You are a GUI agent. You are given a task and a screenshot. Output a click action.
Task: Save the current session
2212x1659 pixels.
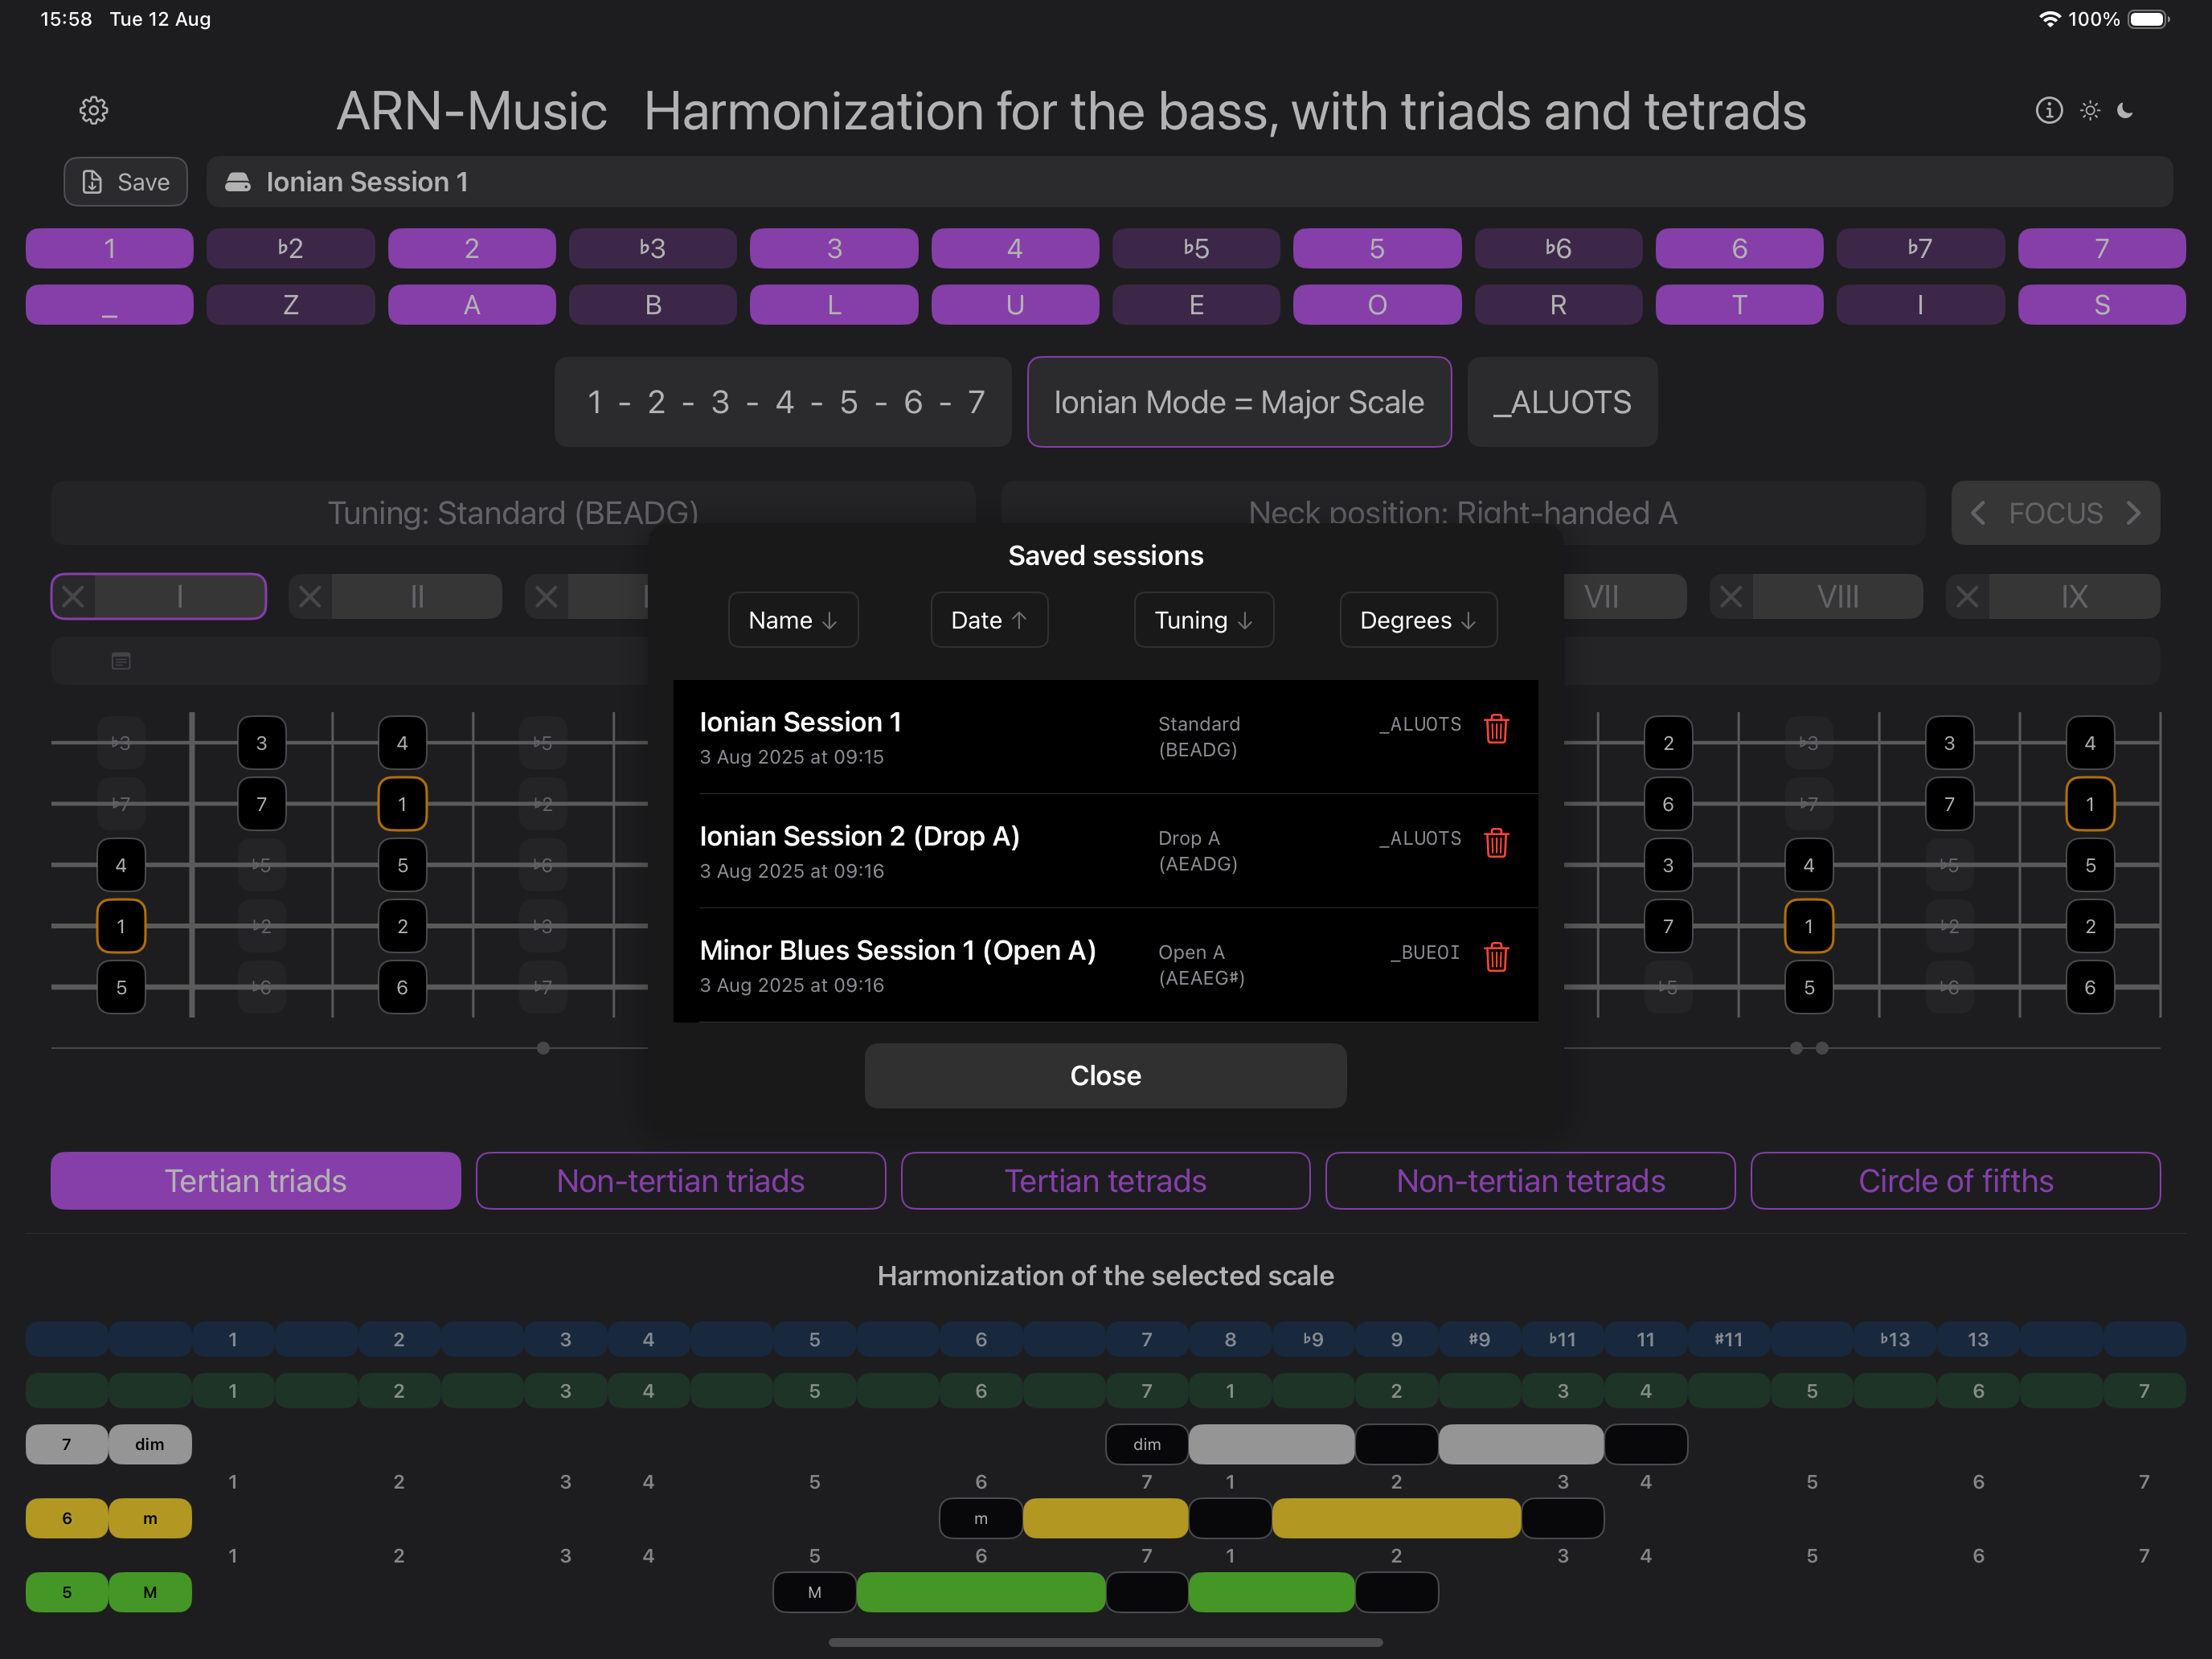point(126,182)
